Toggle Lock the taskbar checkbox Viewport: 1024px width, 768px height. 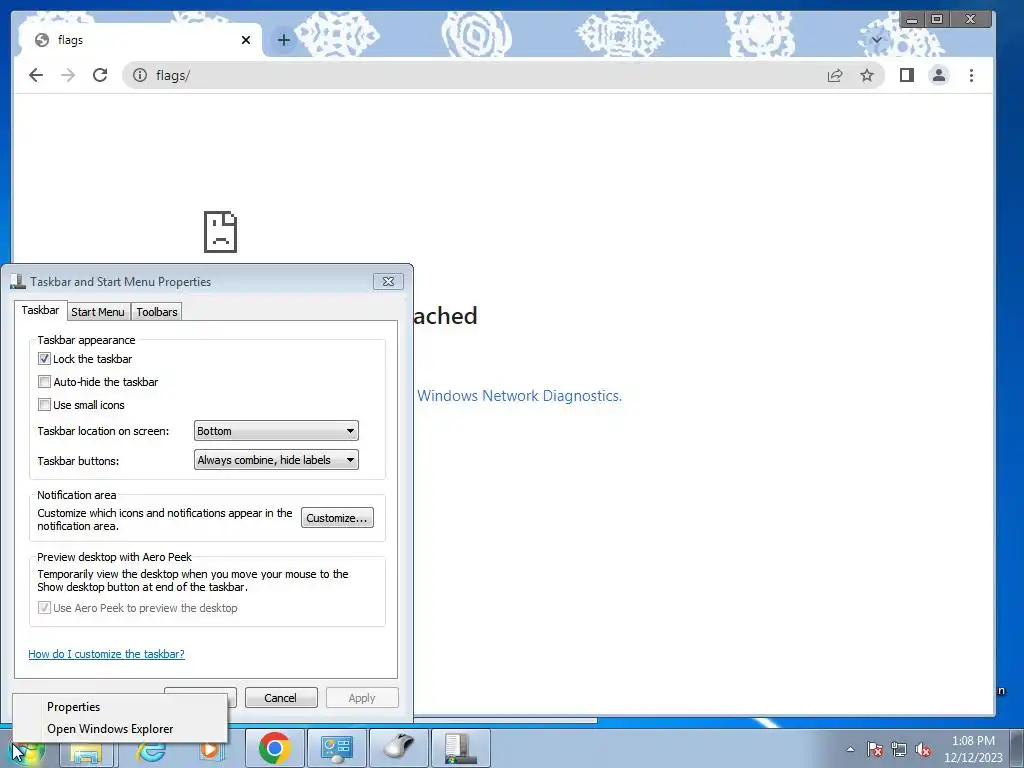44,359
